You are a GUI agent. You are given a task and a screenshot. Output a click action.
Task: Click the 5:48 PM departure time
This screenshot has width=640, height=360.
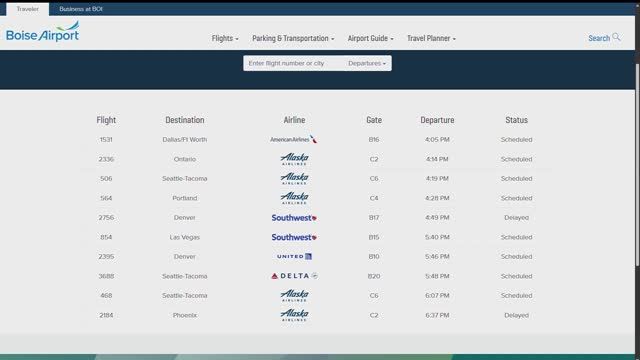437,276
